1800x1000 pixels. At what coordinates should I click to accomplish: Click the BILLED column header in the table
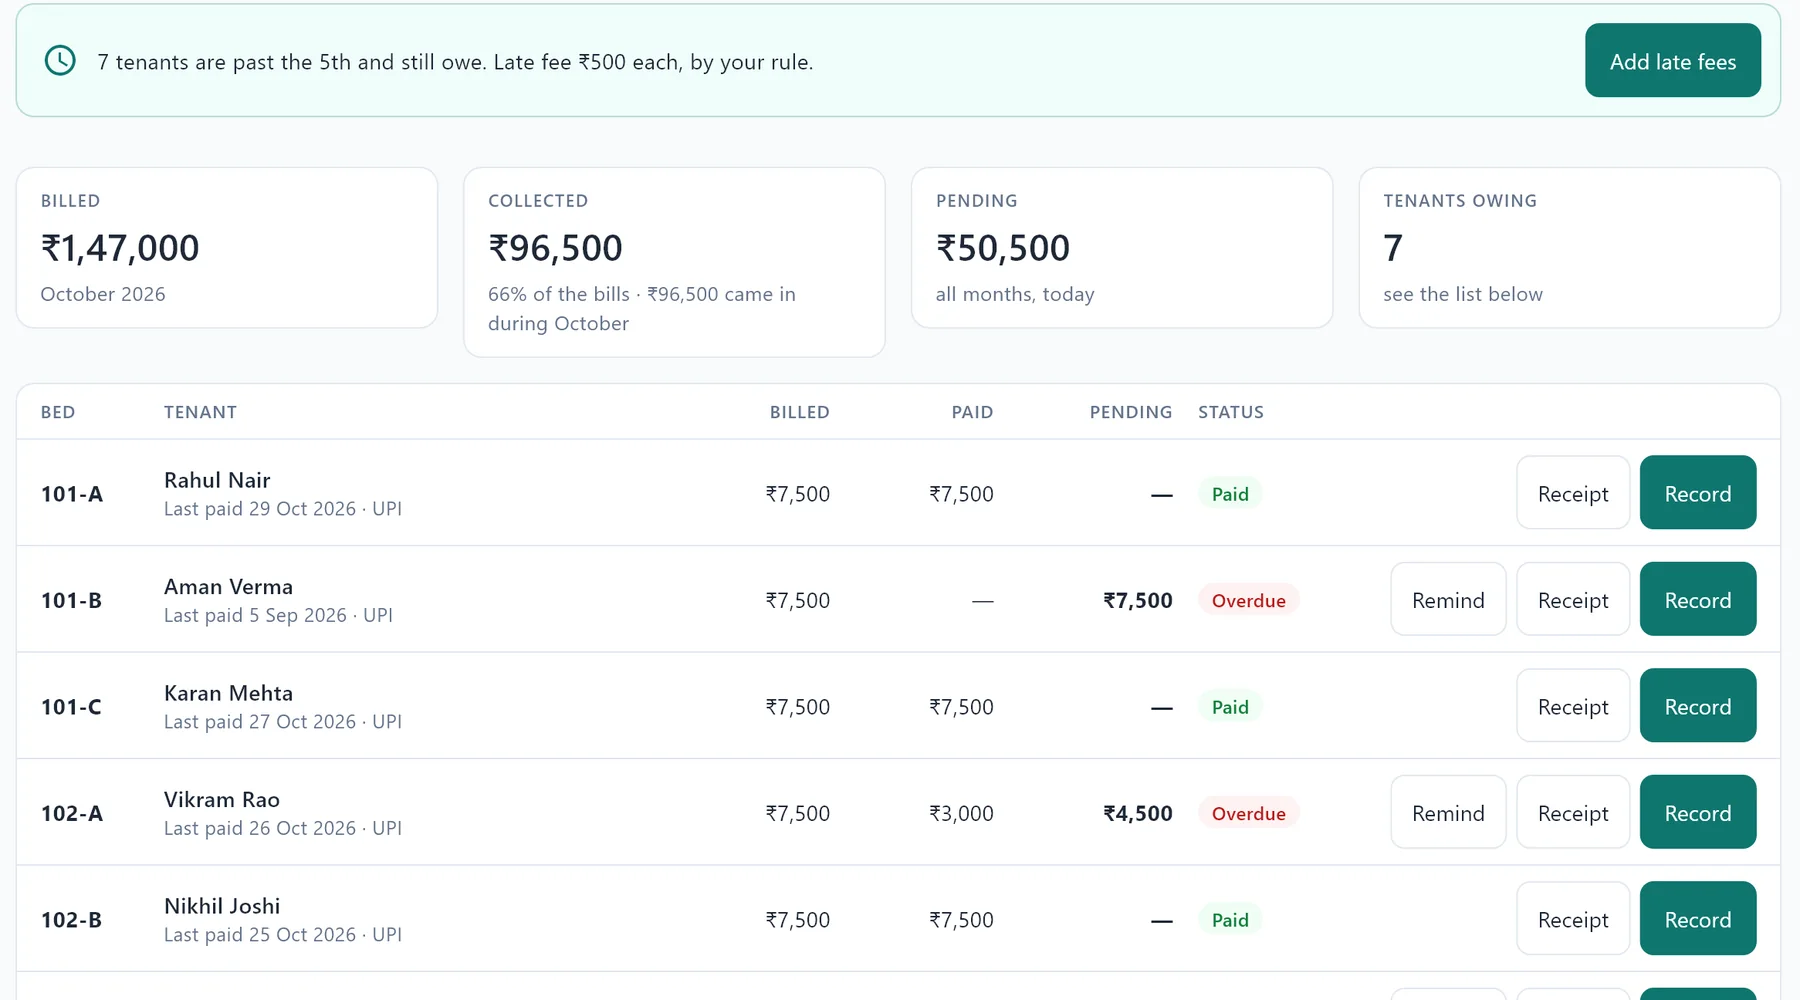(799, 412)
